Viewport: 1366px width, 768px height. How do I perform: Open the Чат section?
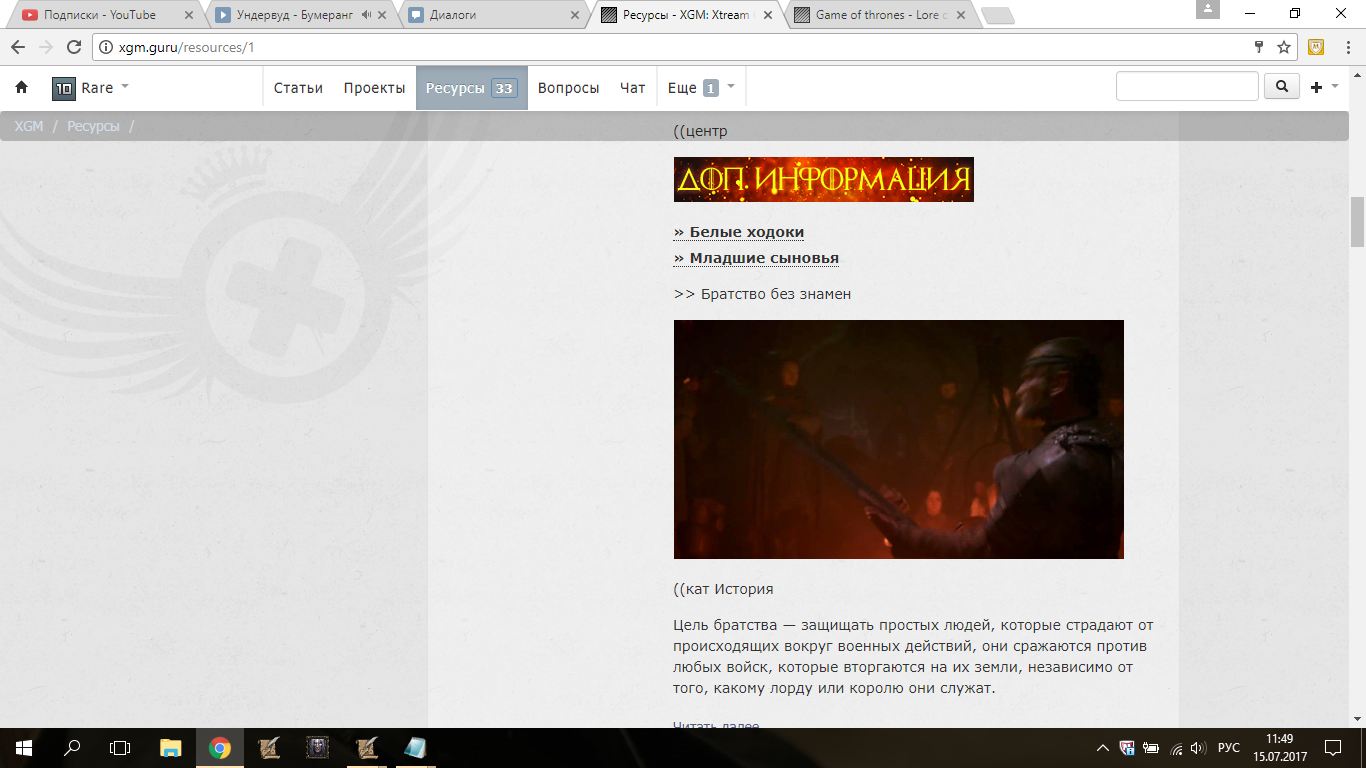(x=633, y=88)
